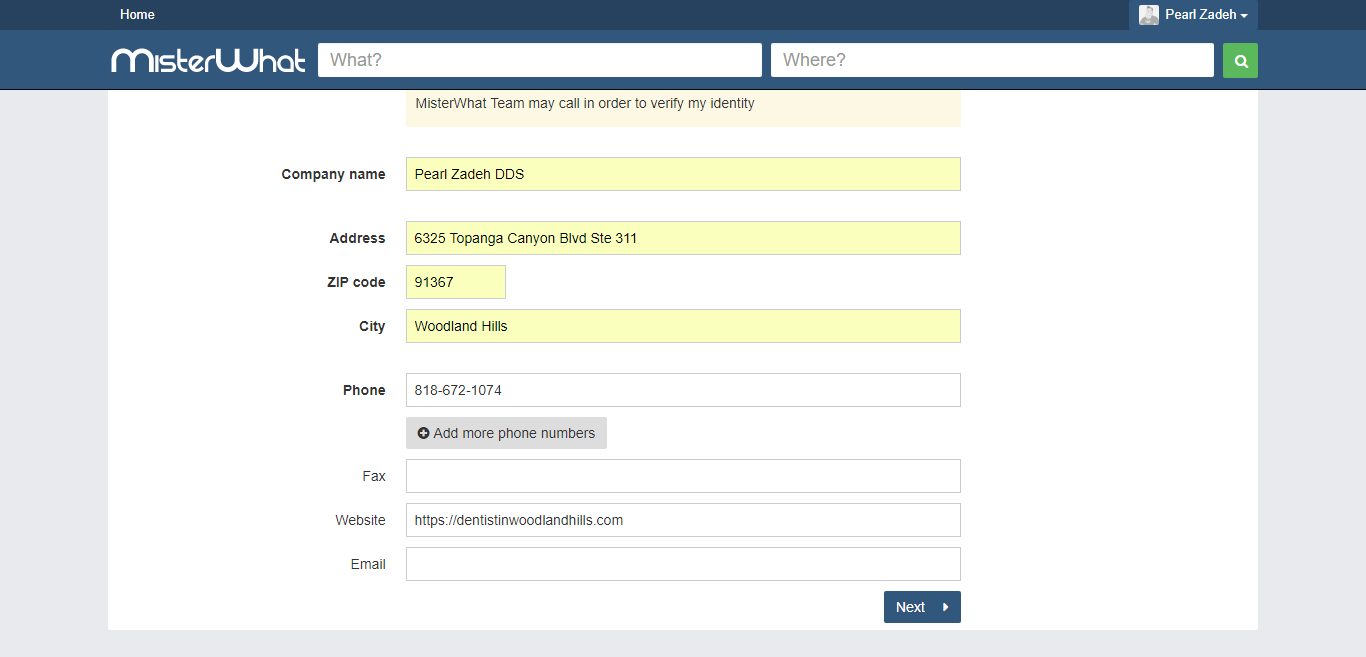Click the identity verification notice text
This screenshot has width=1366, height=657.
tap(585, 103)
